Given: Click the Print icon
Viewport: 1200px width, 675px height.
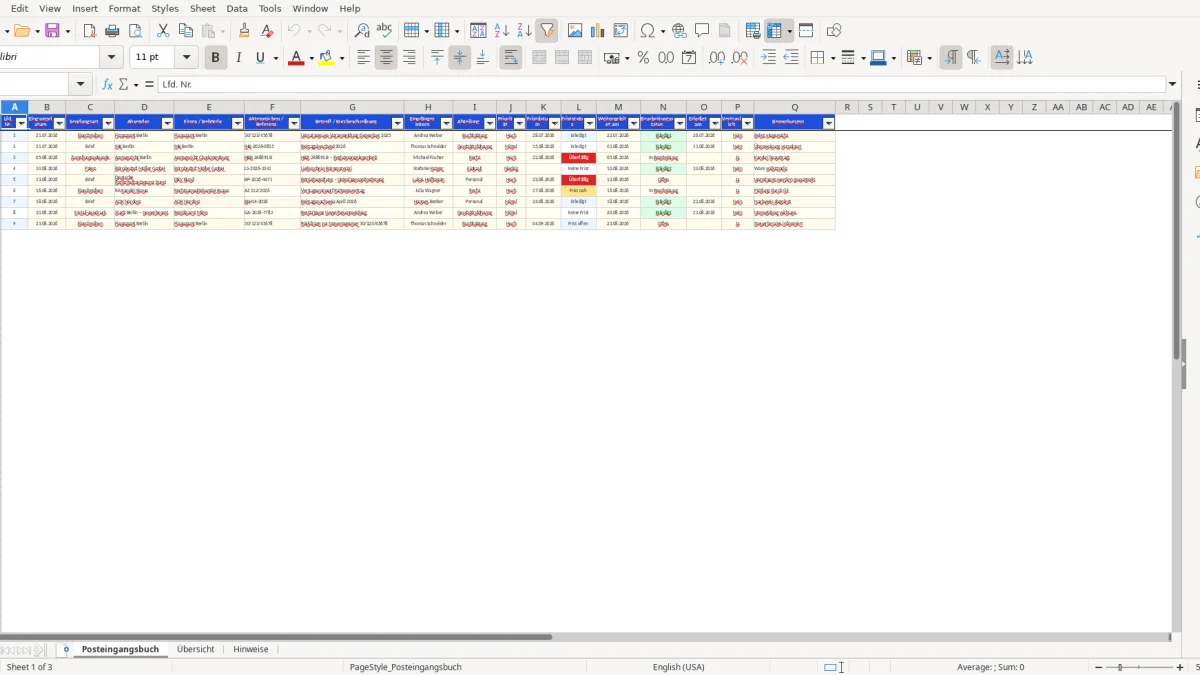Looking at the screenshot, I should (x=112, y=31).
